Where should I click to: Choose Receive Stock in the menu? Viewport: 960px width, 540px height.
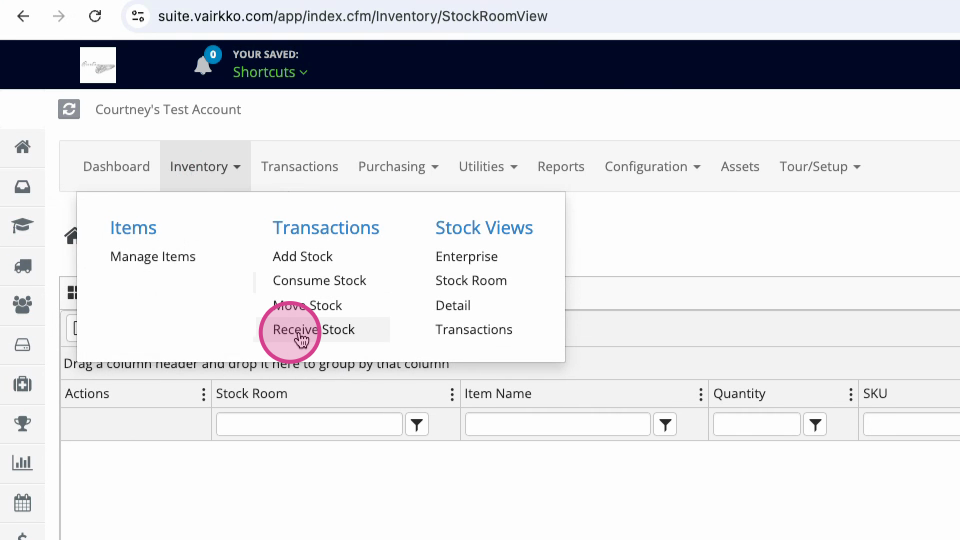tap(313, 329)
